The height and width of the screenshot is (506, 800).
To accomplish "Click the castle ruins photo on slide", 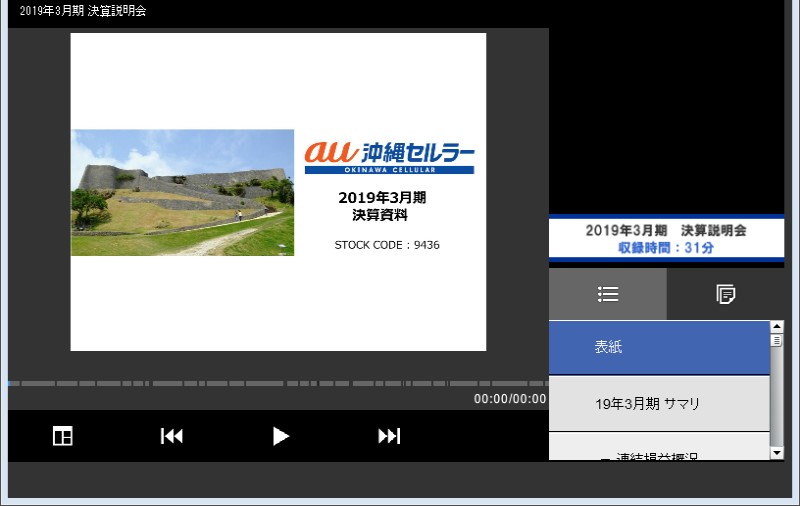I will point(183,192).
